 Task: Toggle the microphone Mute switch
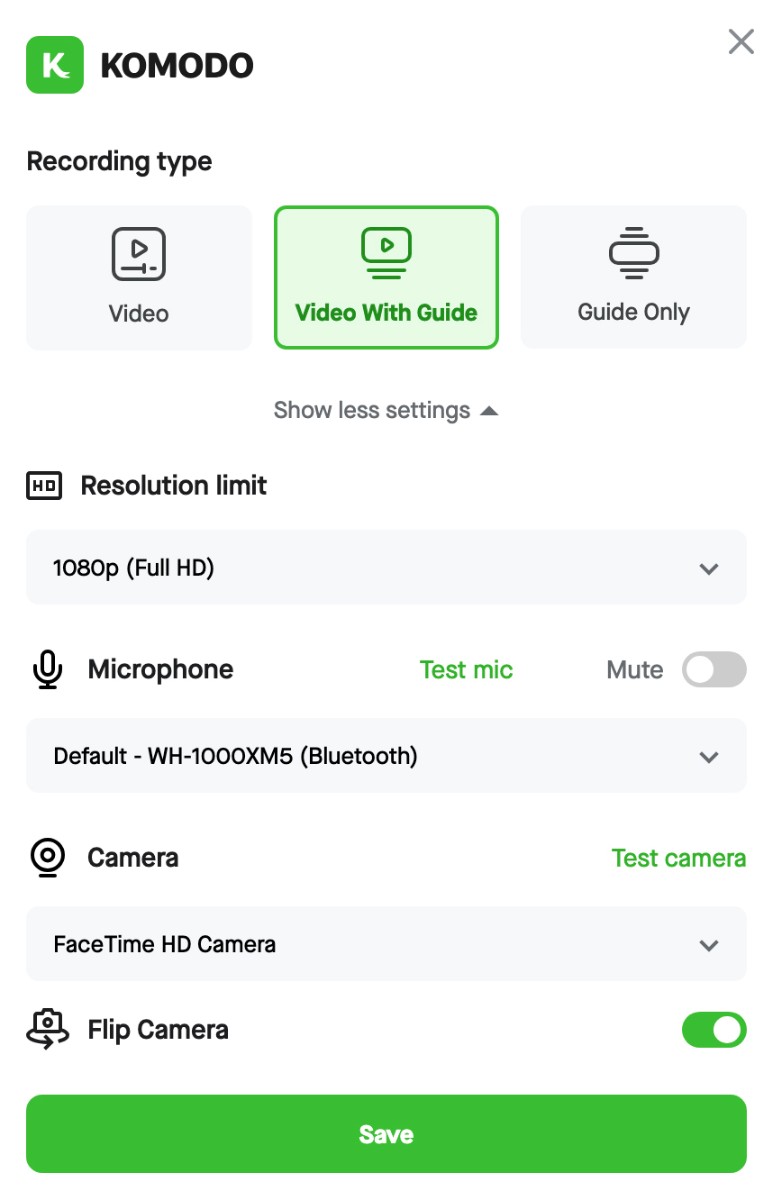point(714,670)
